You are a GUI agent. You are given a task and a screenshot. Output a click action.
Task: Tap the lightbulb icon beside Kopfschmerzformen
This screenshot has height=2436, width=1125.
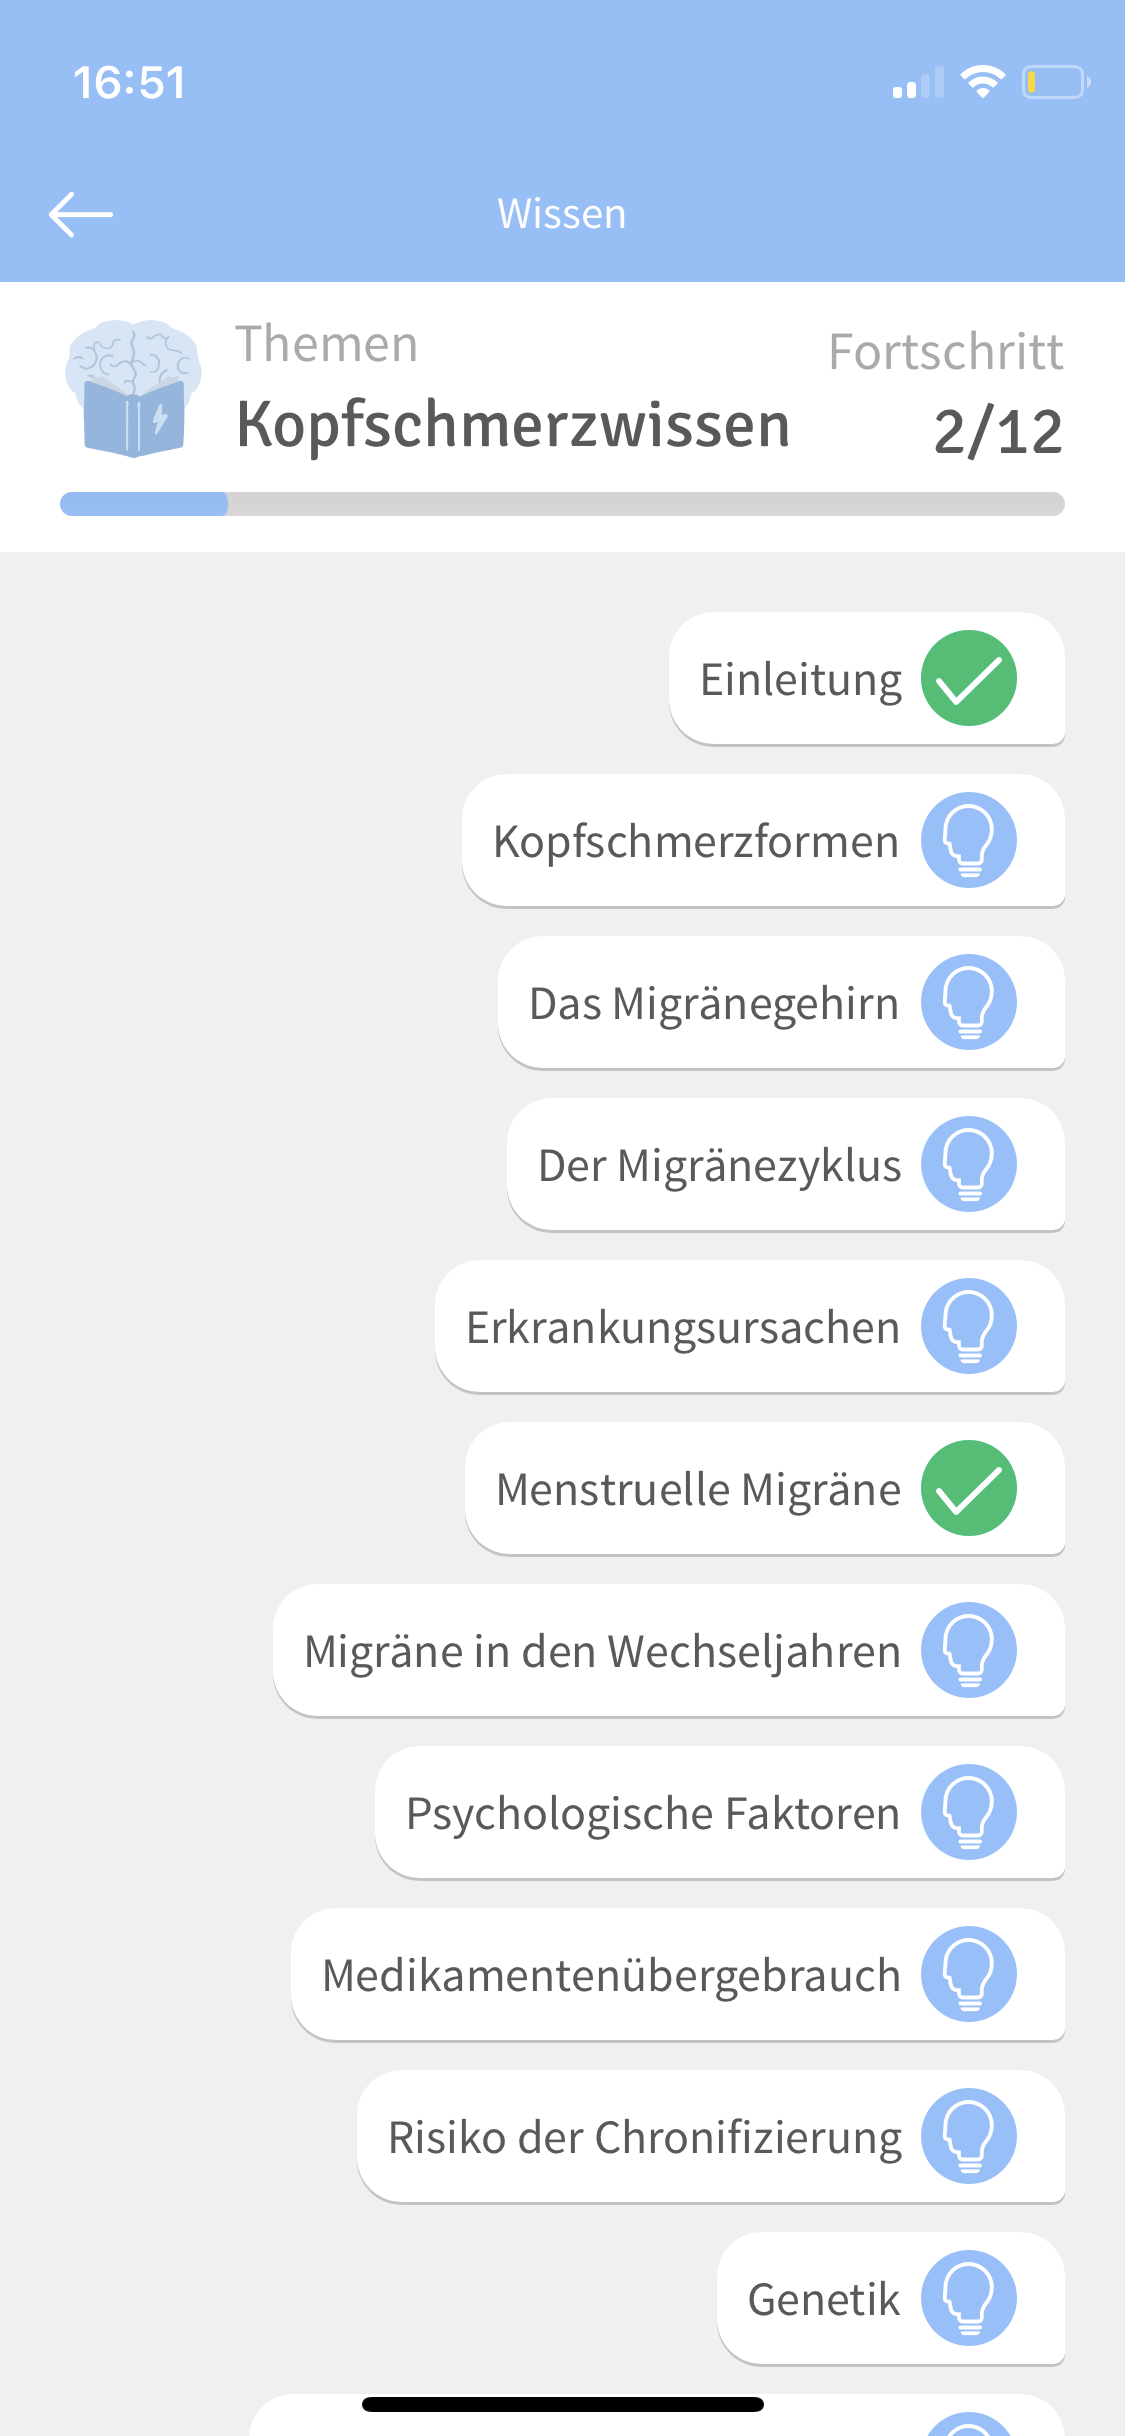click(968, 840)
